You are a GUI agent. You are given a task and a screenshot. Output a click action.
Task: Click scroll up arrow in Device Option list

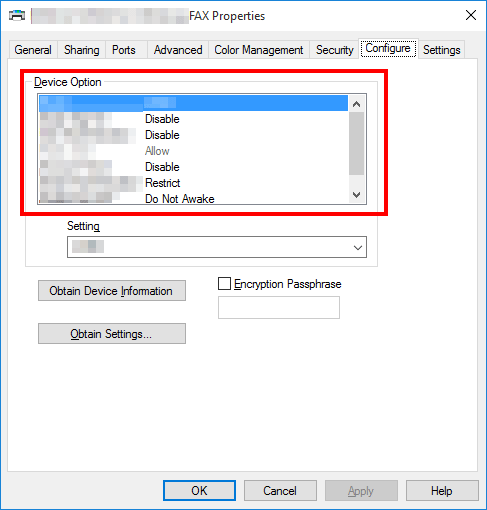pos(356,104)
